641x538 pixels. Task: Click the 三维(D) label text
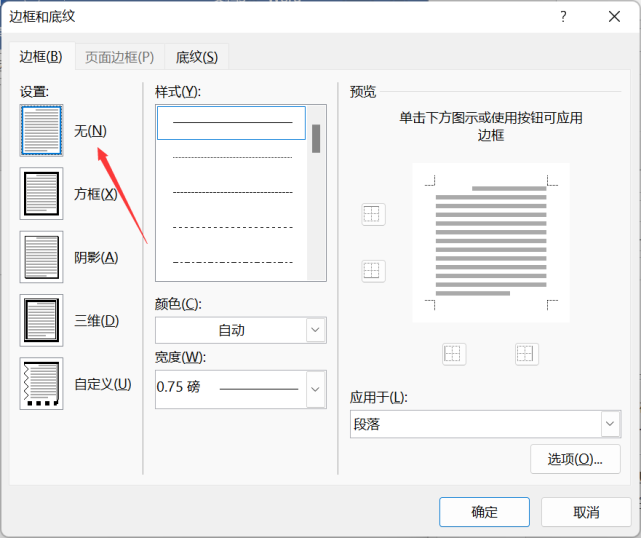pyautogui.click(x=96, y=321)
